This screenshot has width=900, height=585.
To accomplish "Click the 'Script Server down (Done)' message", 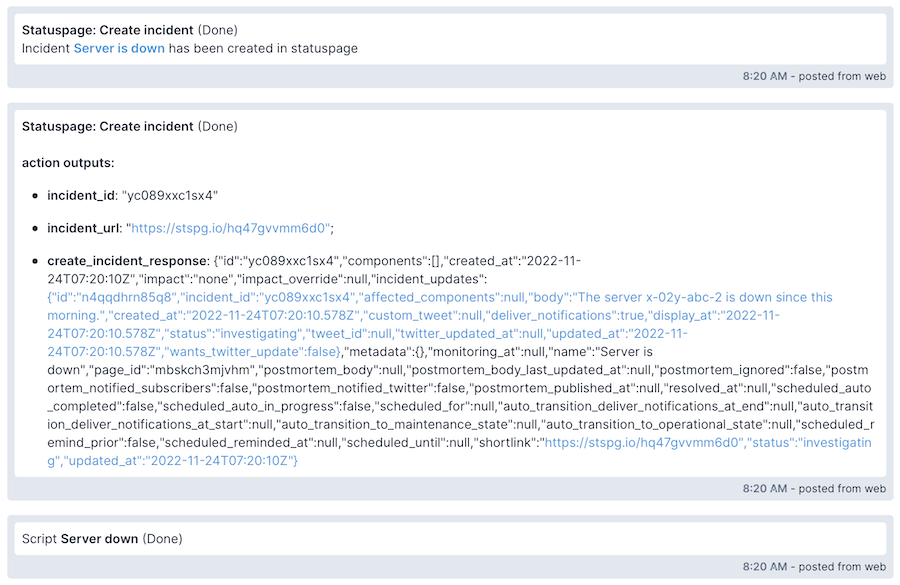I will [x=102, y=538].
